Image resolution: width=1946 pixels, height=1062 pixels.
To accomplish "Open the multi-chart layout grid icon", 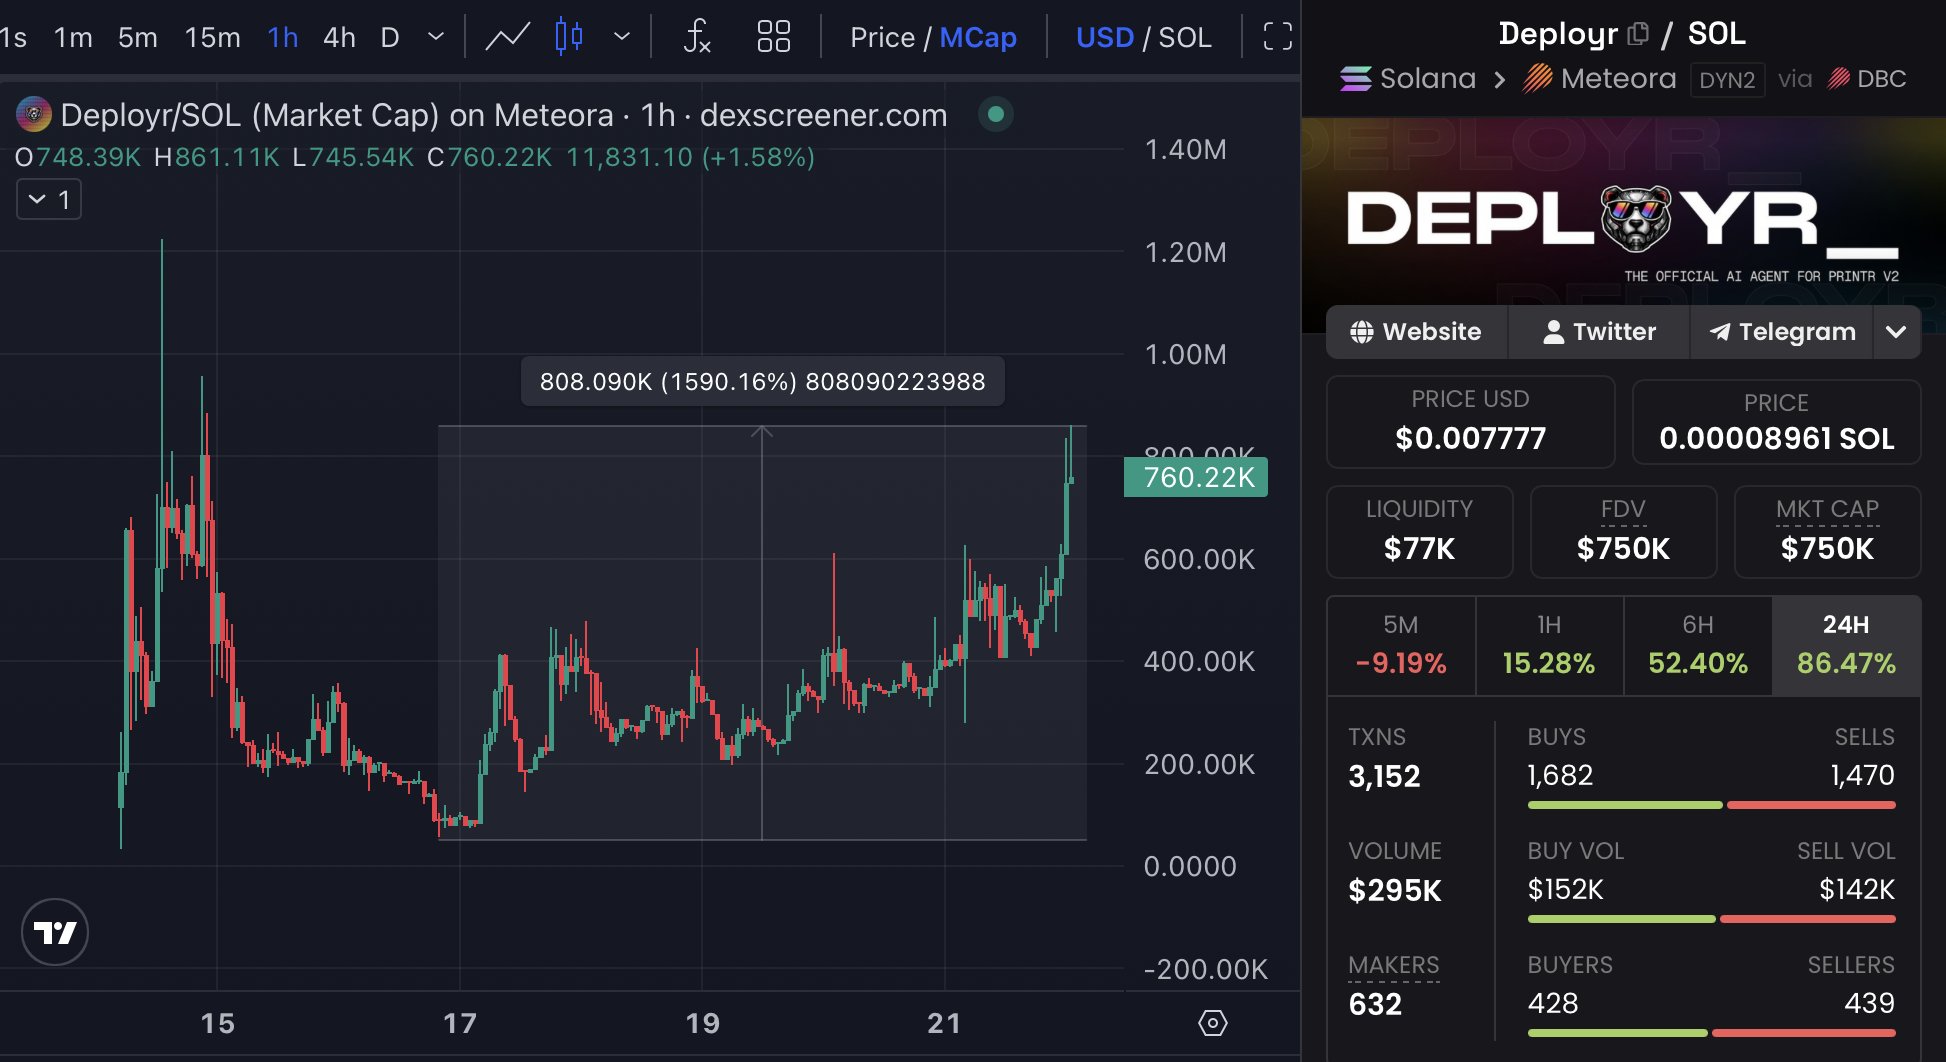I will pos(774,37).
